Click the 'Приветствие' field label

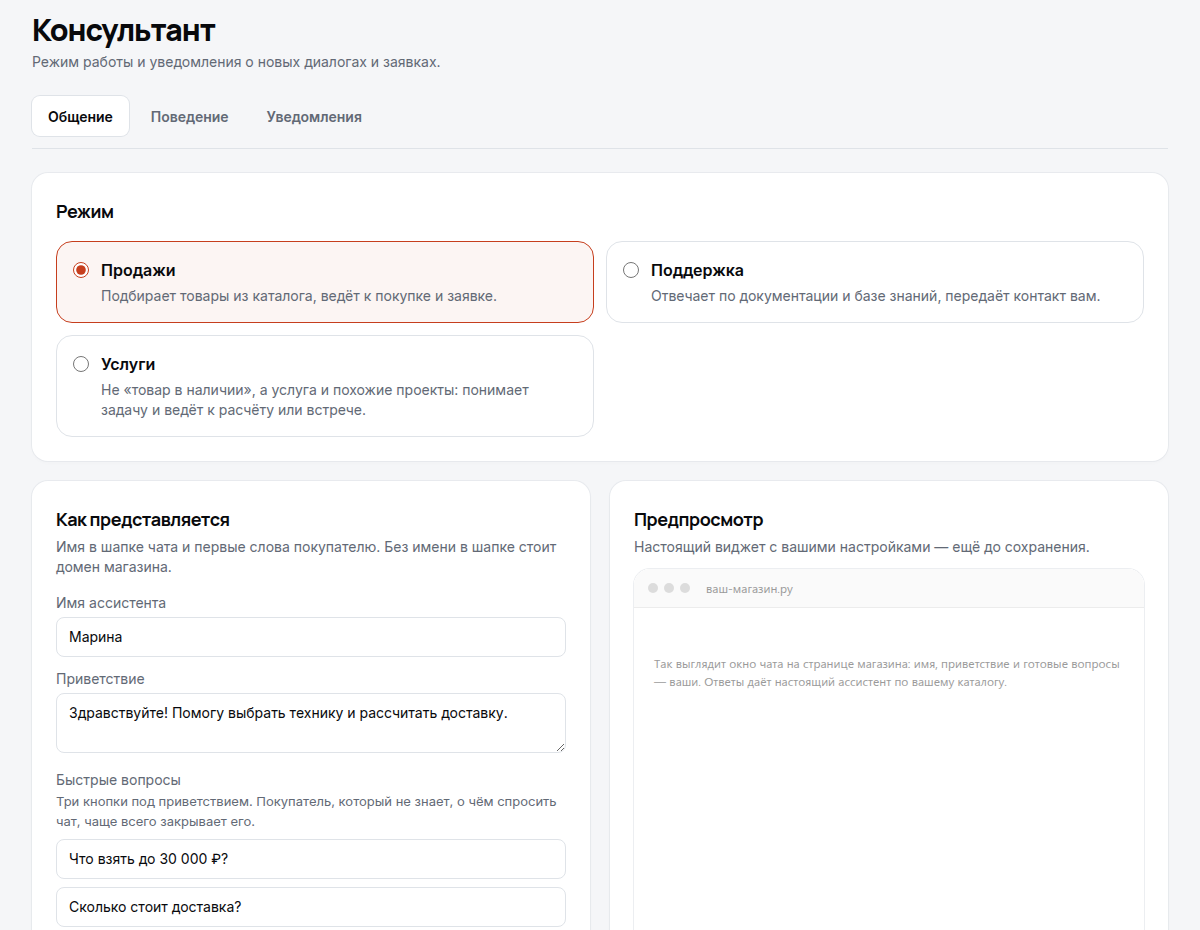click(x=100, y=679)
